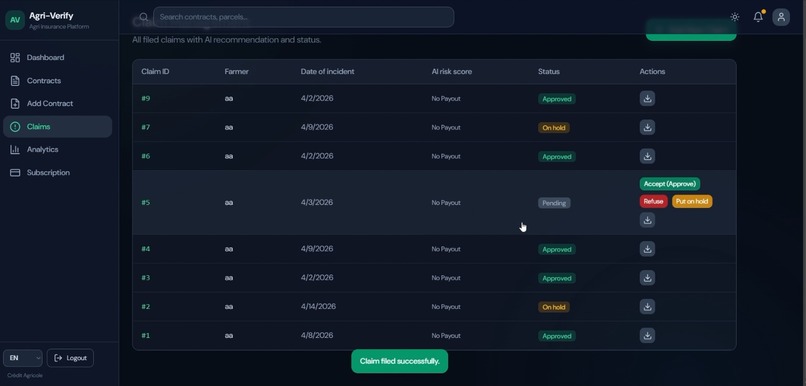This screenshot has width=806, height=386.
Task: Click Approved badge of claim #3
Action: [x=557, y=278]
